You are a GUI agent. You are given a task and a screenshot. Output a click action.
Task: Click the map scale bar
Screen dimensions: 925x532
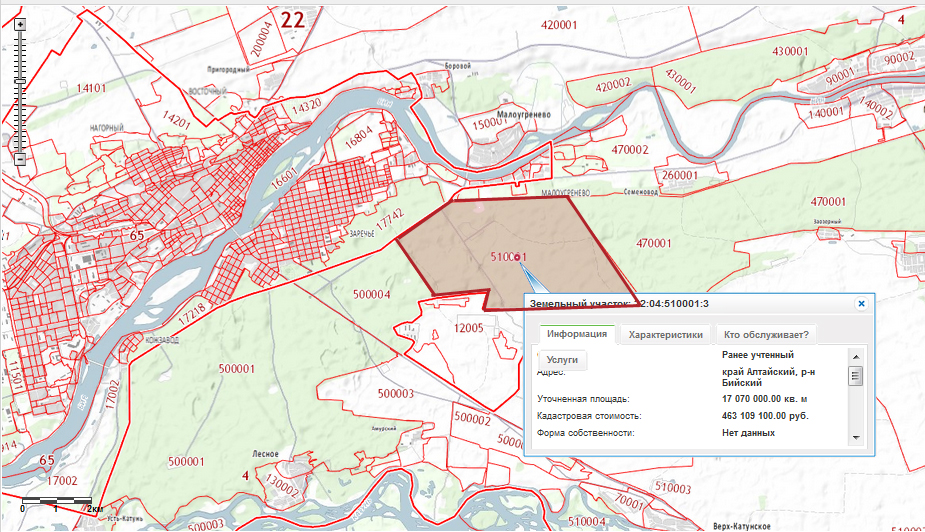56,499
